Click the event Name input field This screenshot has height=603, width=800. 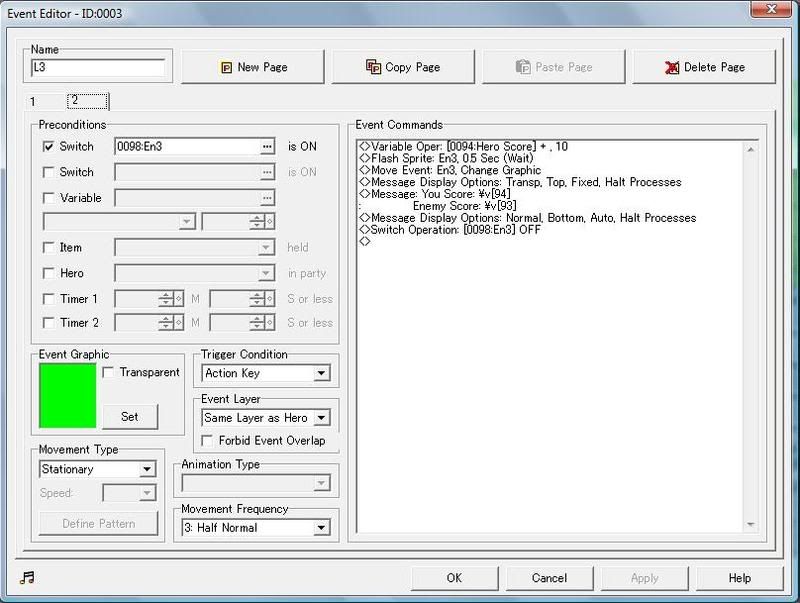pos(98,67)
